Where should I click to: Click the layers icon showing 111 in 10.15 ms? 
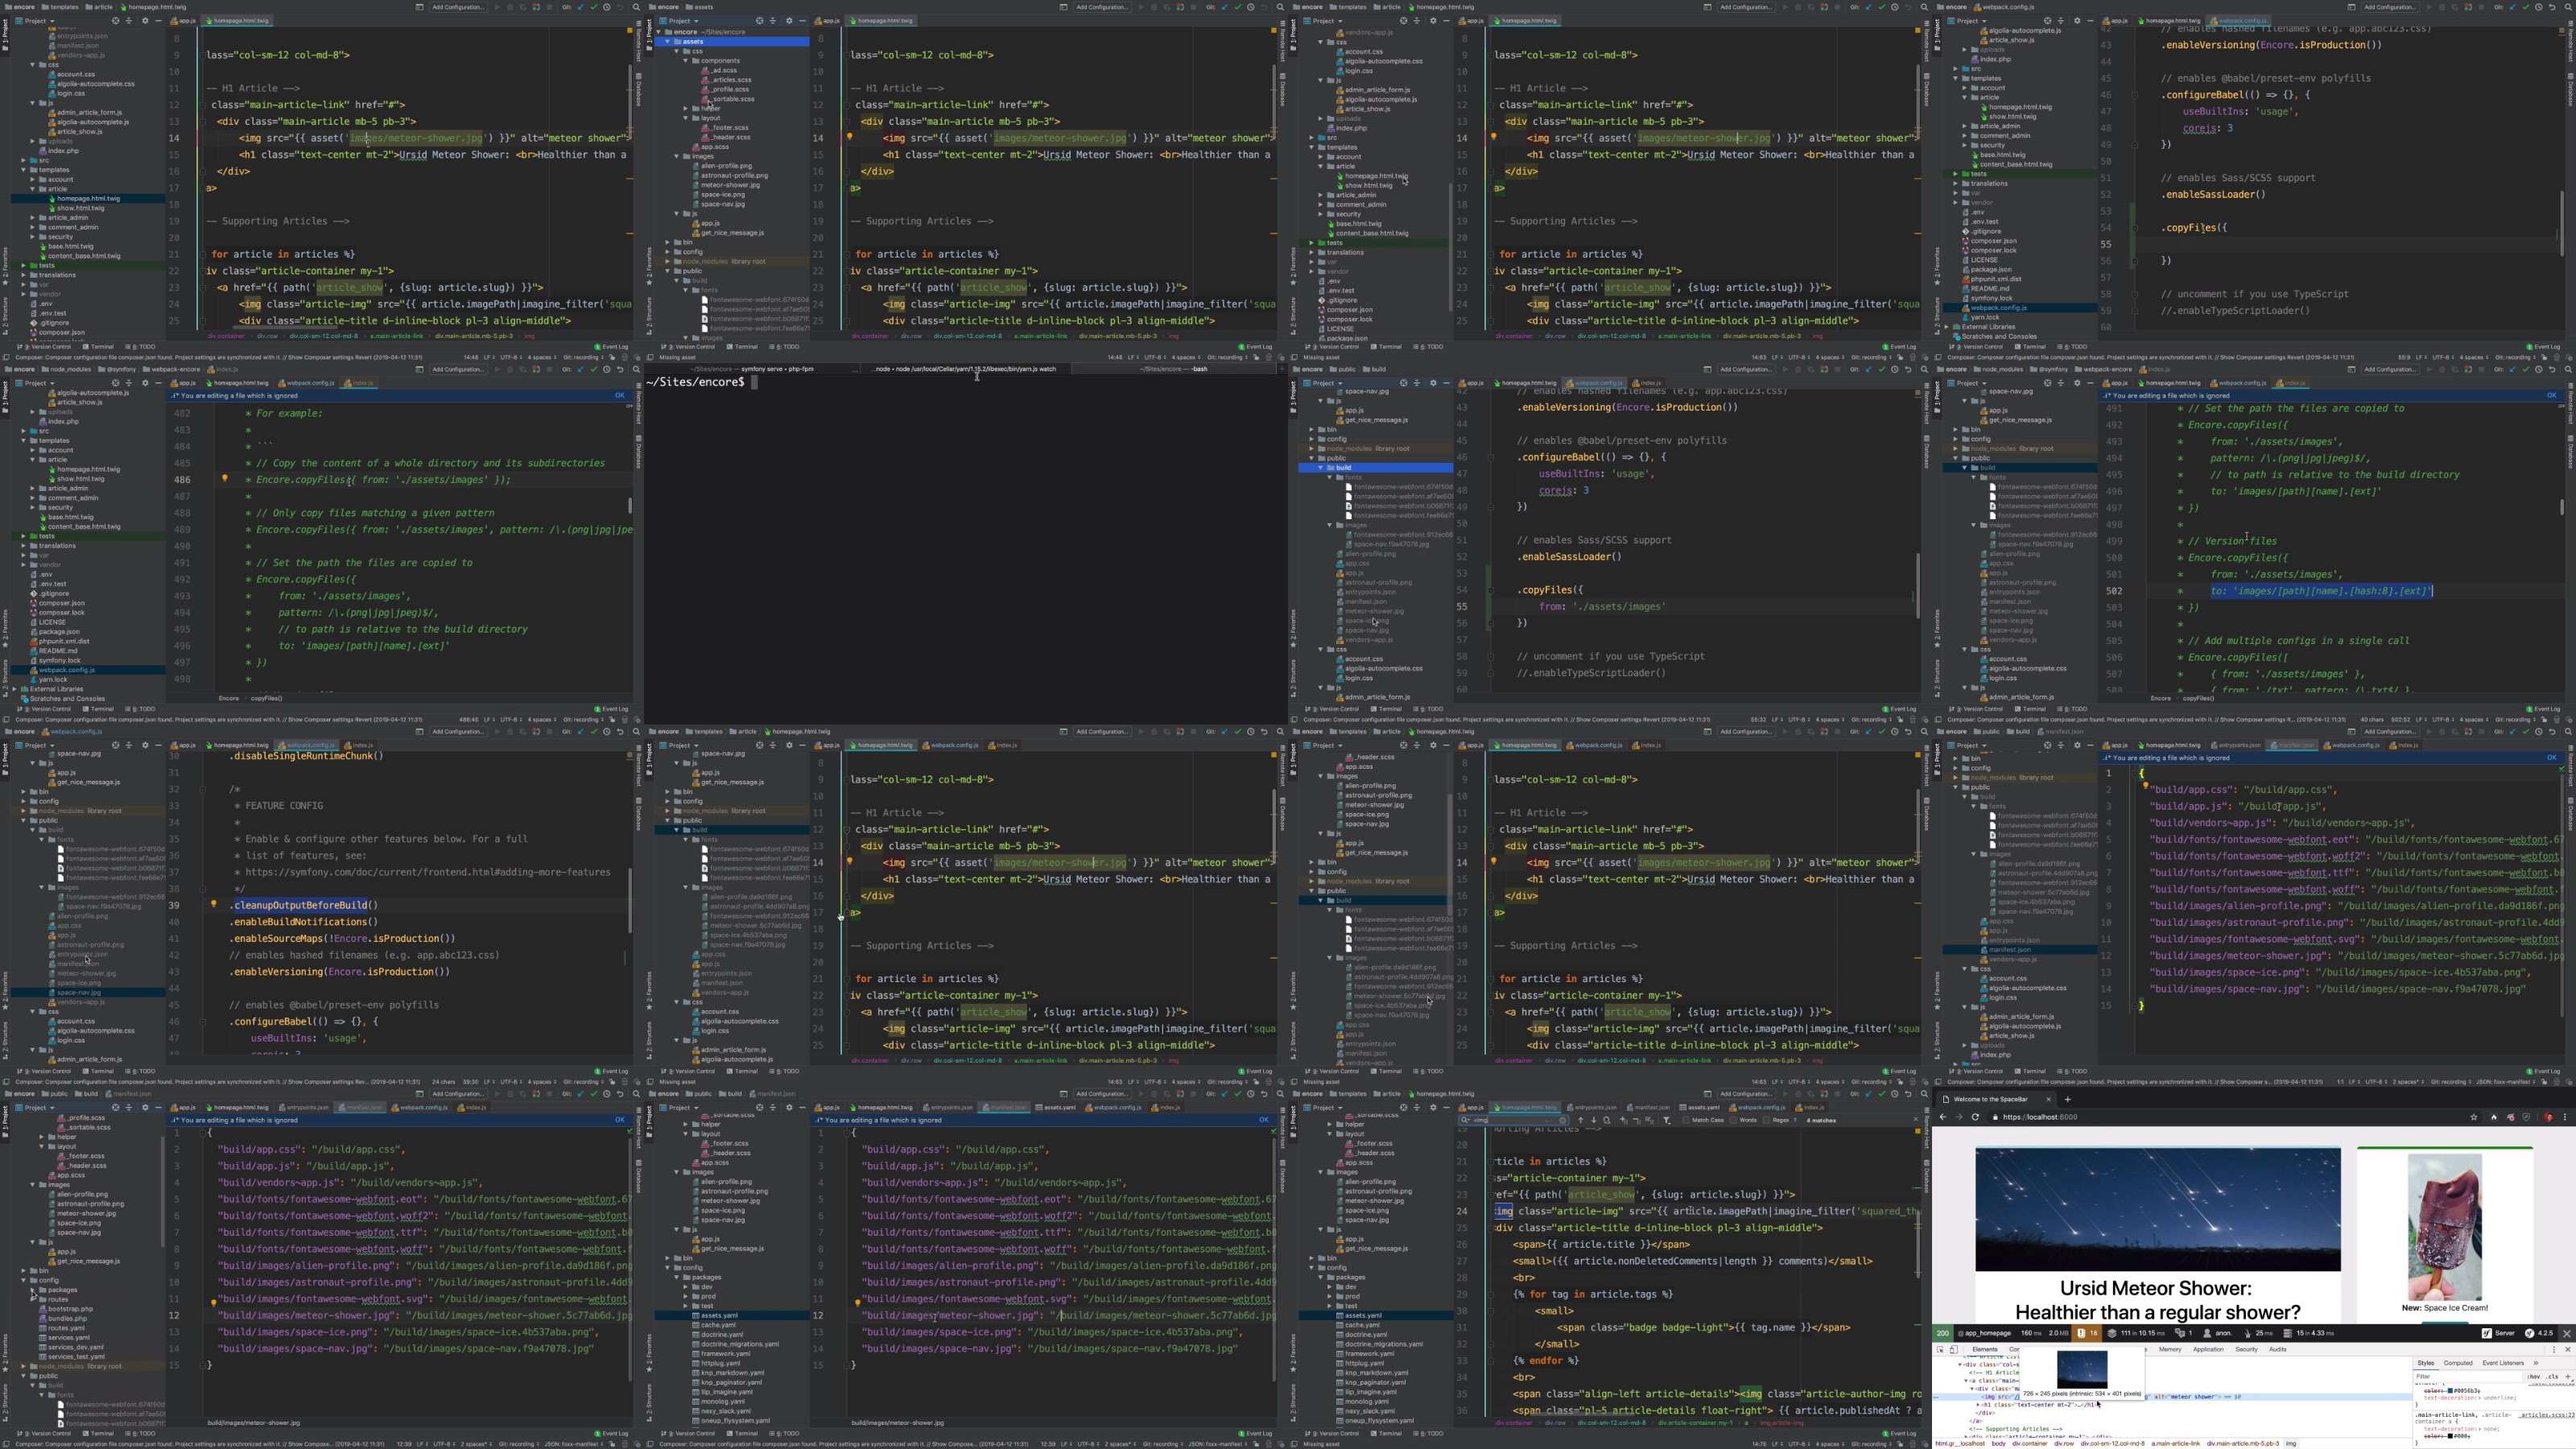tap(2111, 1333)
